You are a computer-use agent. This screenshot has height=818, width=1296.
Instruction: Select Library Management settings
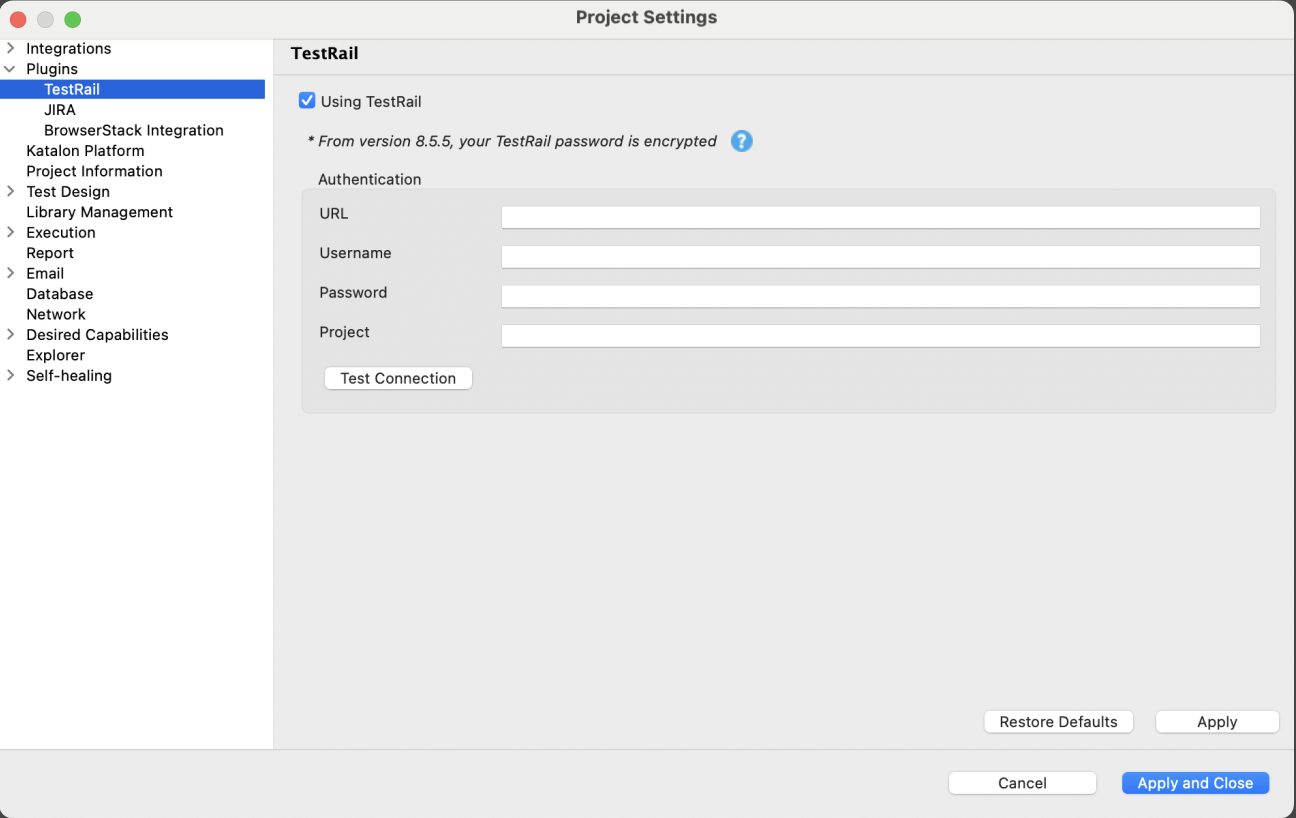point(99,212)
